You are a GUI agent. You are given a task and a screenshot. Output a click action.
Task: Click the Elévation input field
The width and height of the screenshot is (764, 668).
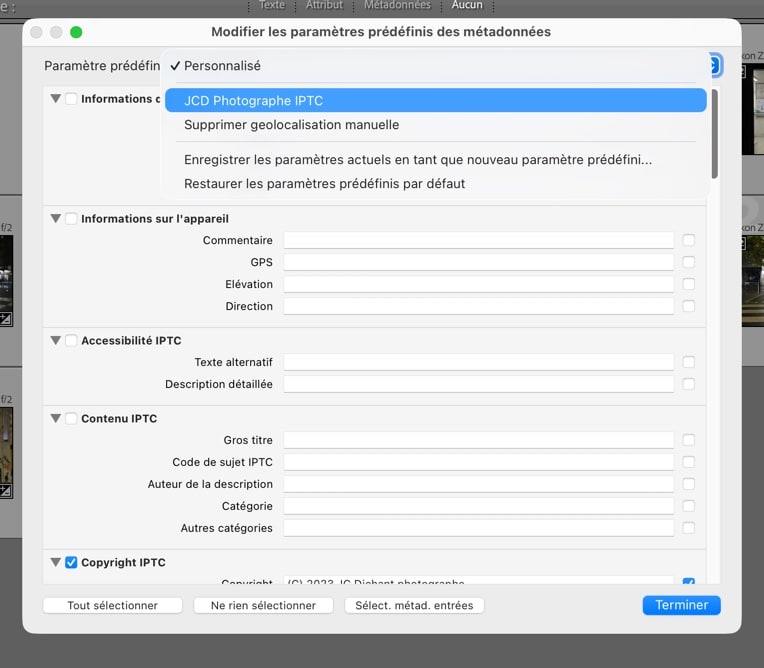tap(478, 284)
